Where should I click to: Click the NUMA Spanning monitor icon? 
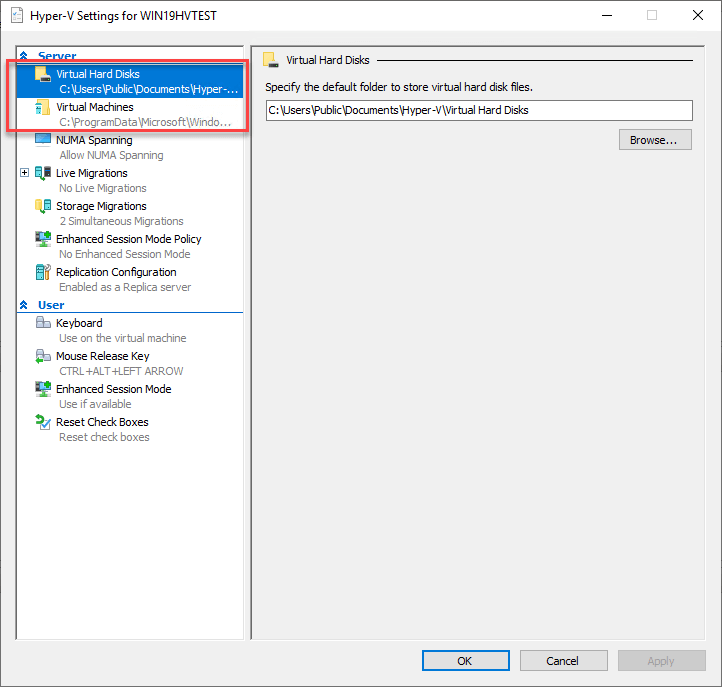(43, 140)
